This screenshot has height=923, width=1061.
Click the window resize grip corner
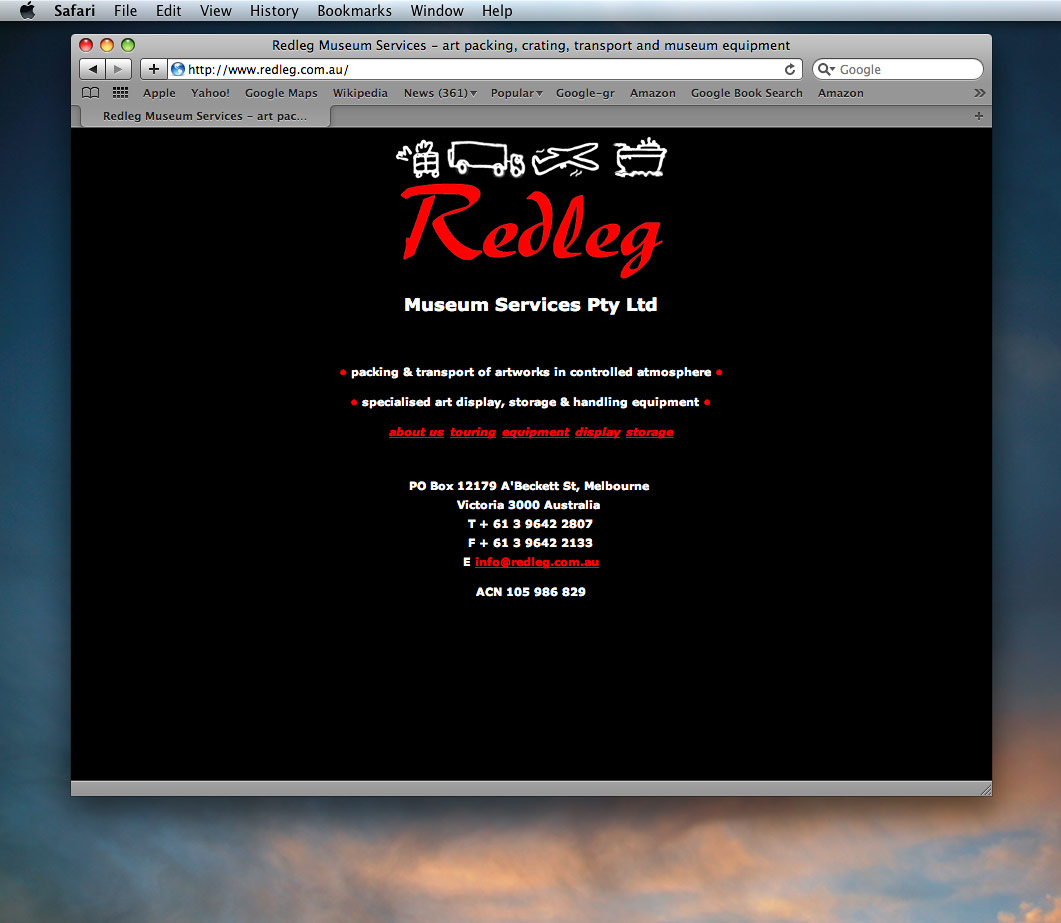[x=986, y=789]
